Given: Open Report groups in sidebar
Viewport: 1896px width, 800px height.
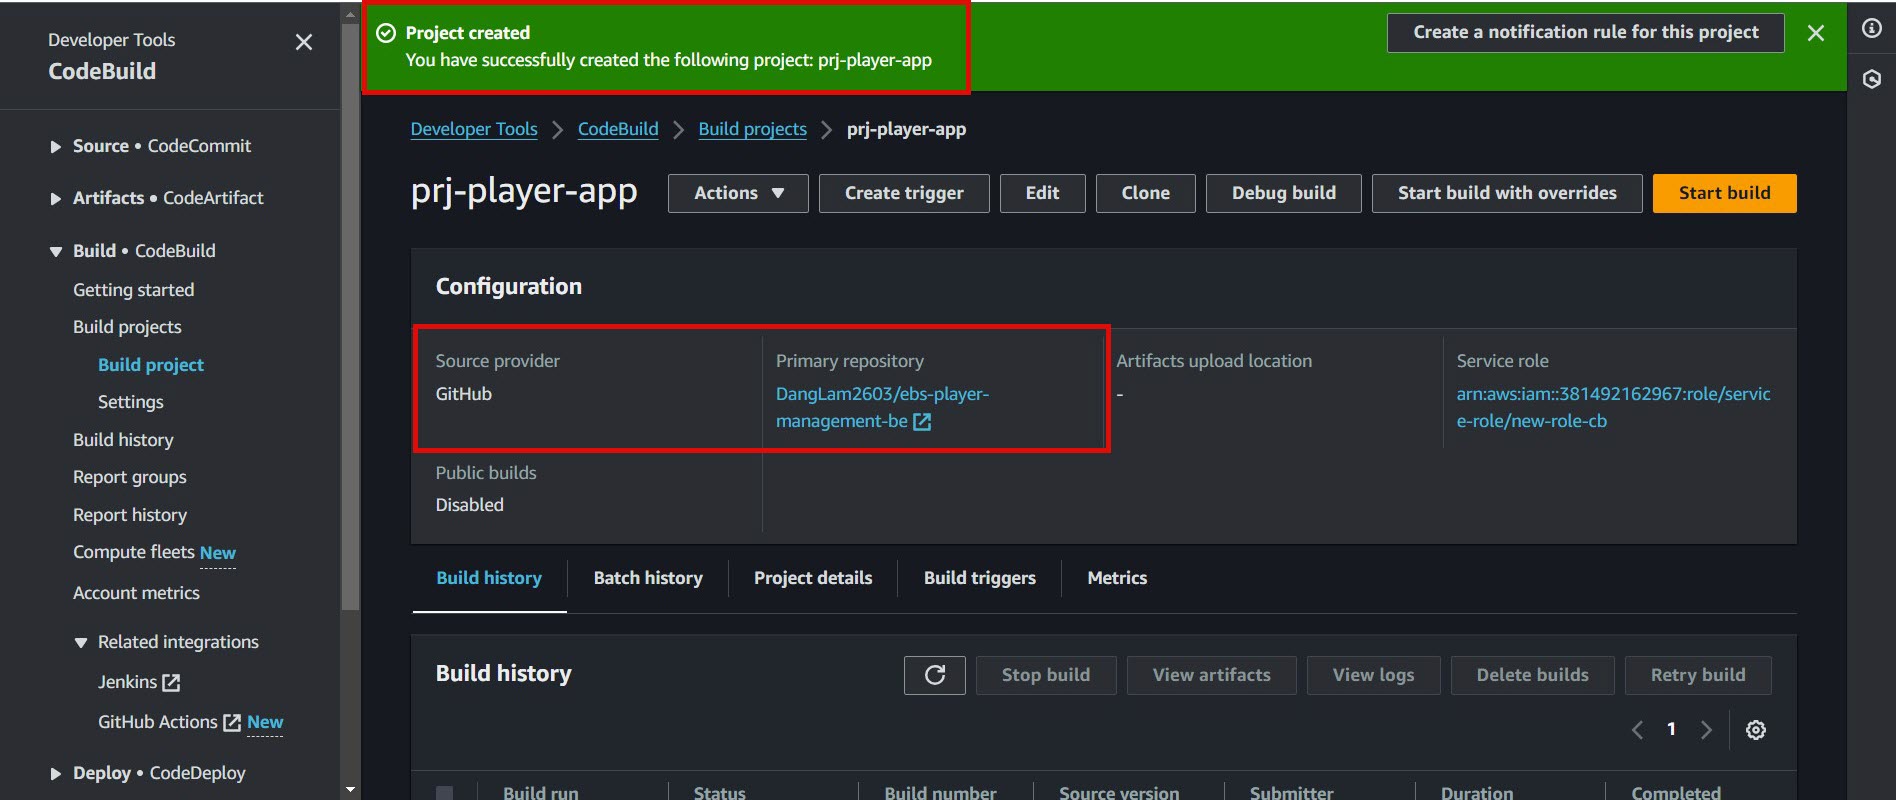Looking at the screenshot, I should [130, 477].
